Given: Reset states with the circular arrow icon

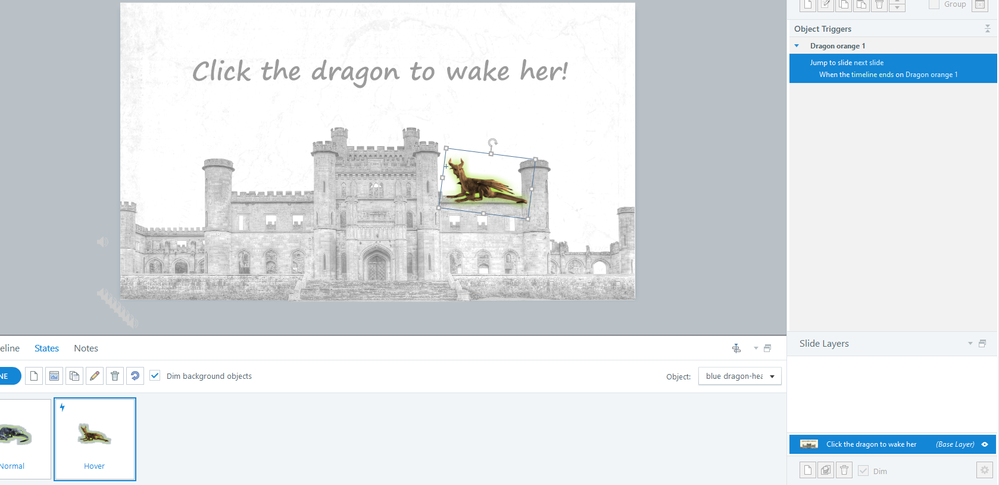Looking at the screenshot, I should pos(135,376).
